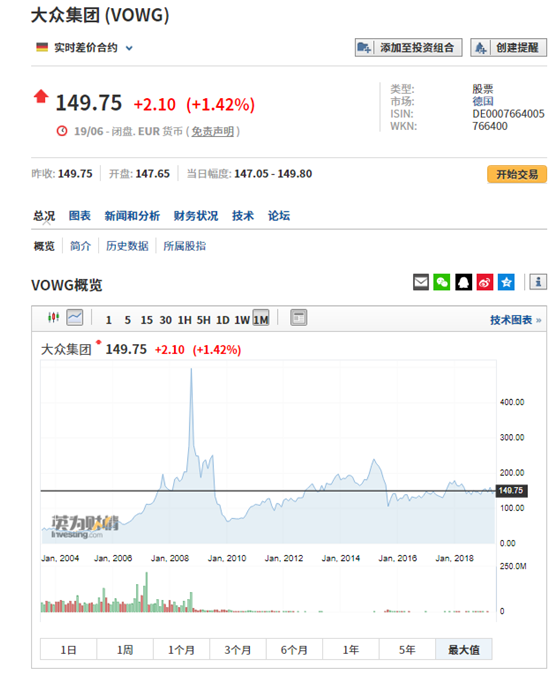Show the 1周 chart range
The image size is (558, 677).
(x=125, y=649)
